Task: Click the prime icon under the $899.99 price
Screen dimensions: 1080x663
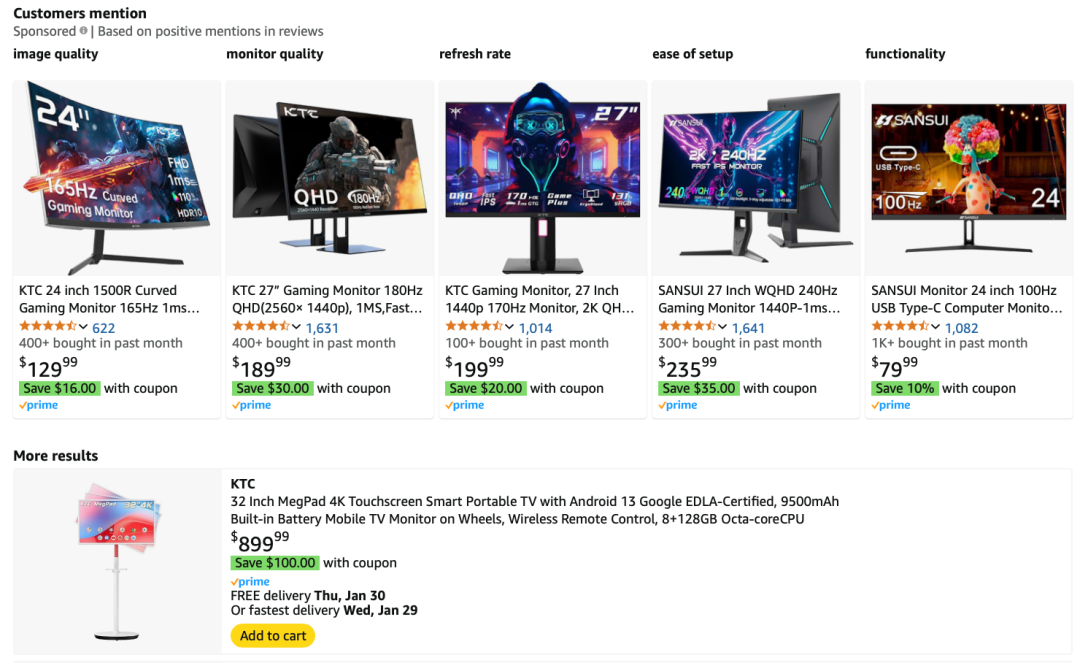Action: (x=250, y=581)
